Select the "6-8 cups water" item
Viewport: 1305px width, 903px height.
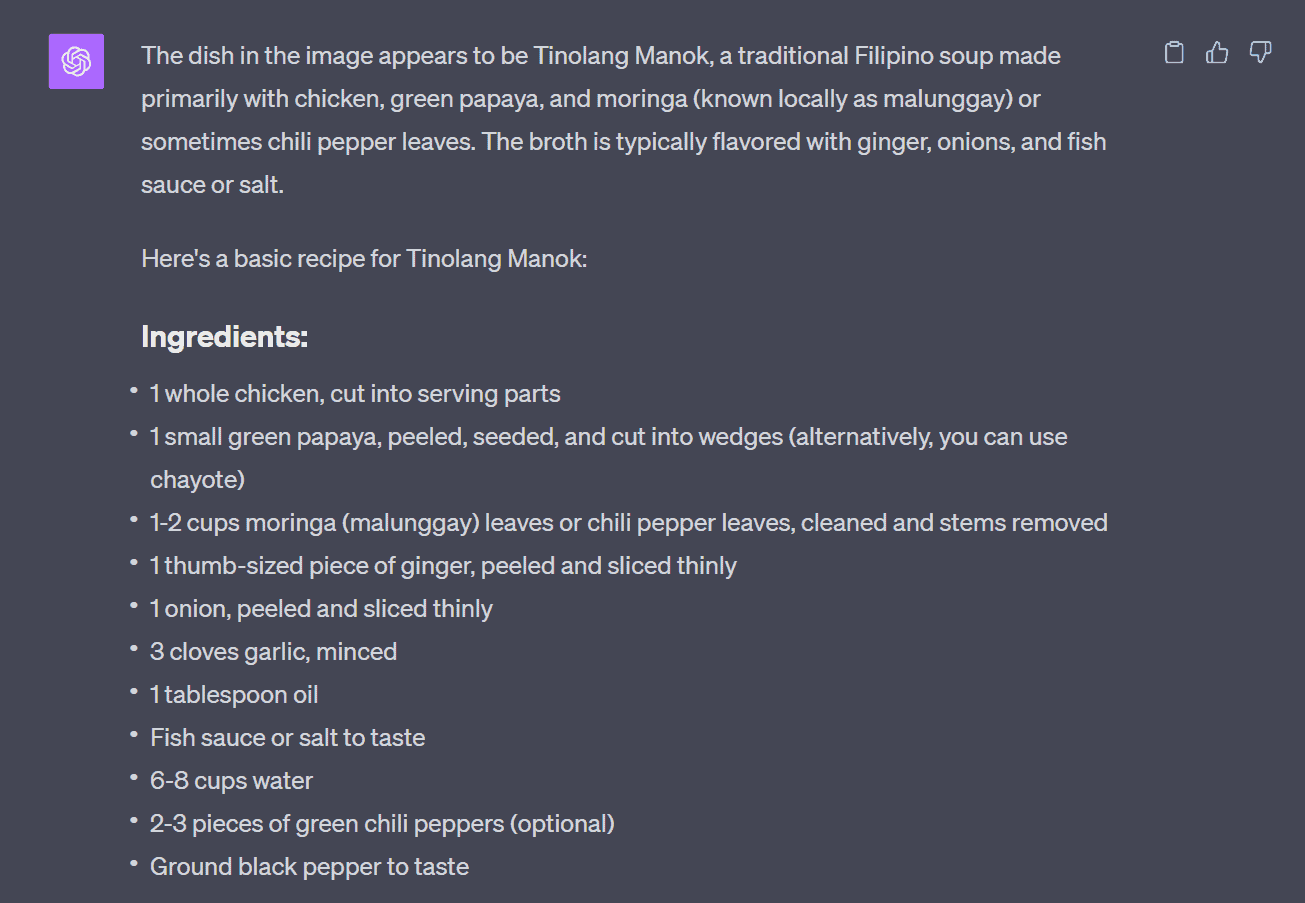pos(231,781)
